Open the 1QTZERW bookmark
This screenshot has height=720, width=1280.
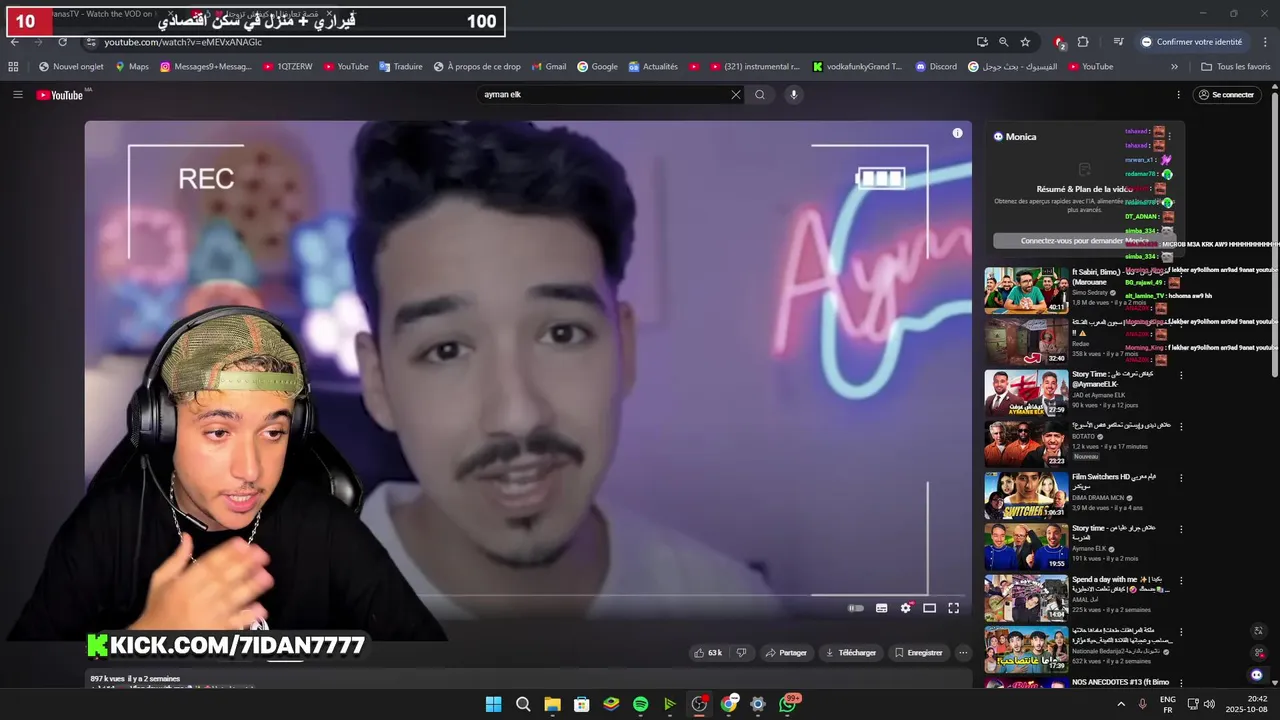(288, 67)
